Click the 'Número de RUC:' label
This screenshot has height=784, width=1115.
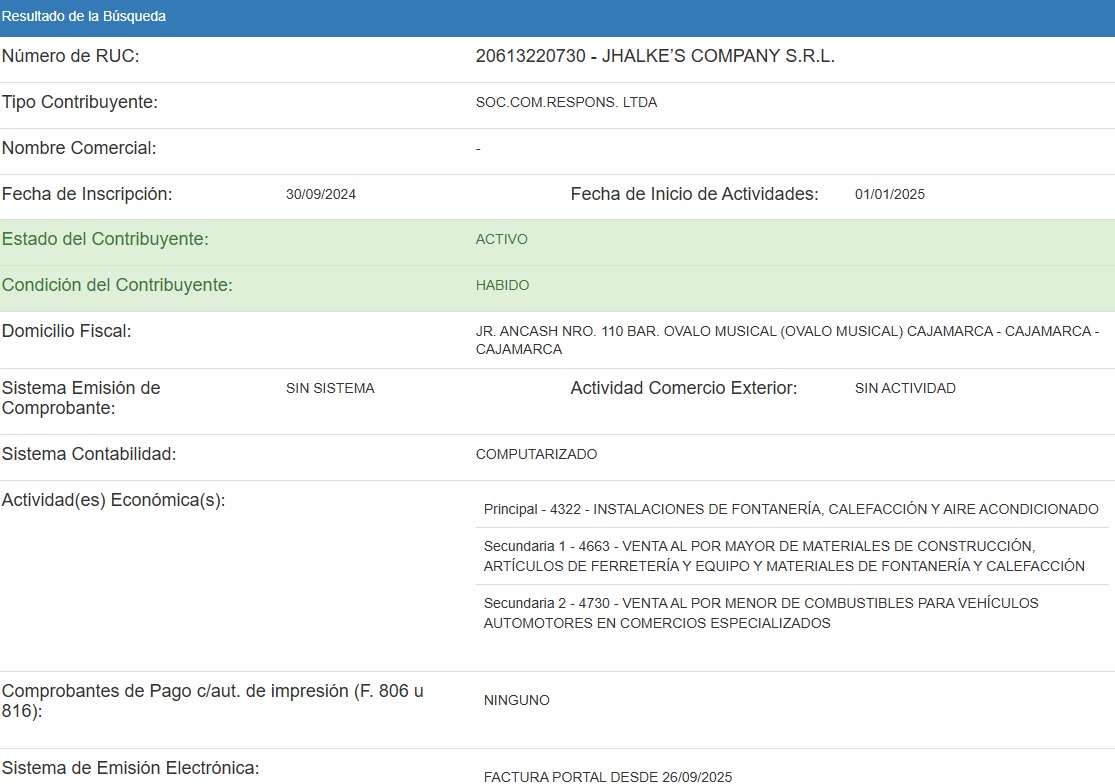pos(71,57)
